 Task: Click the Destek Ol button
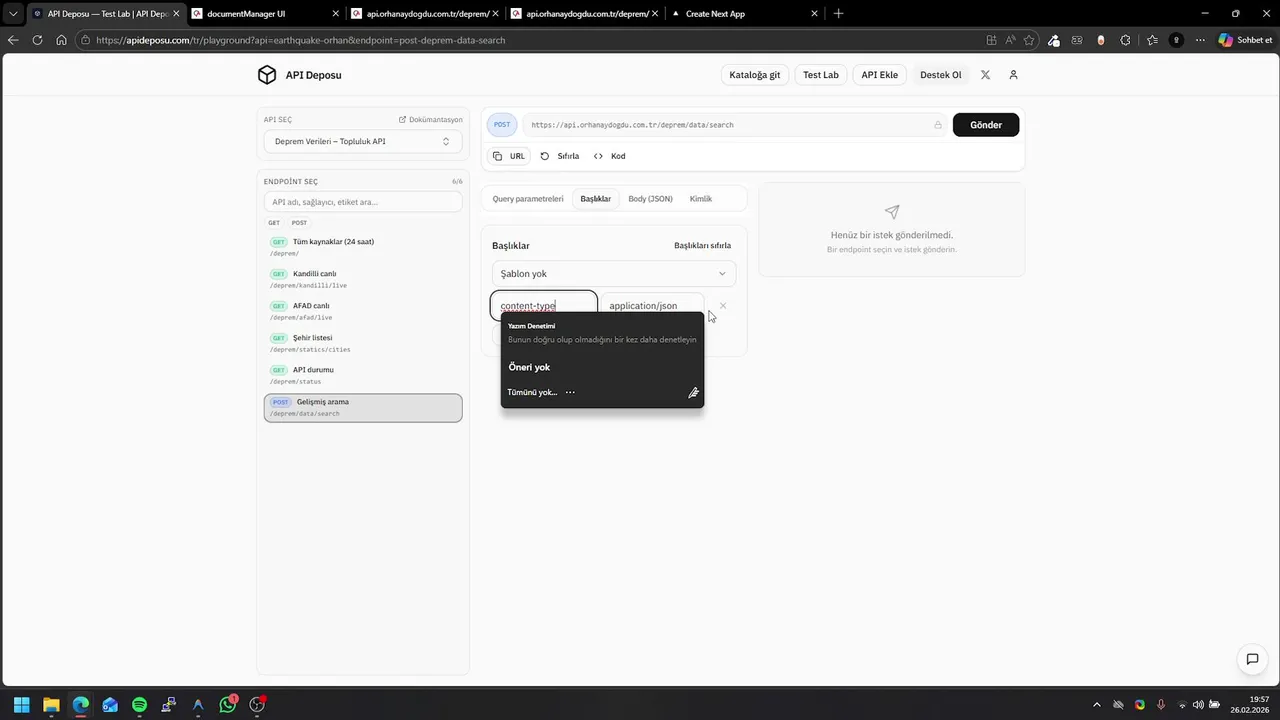click(941, 75)
